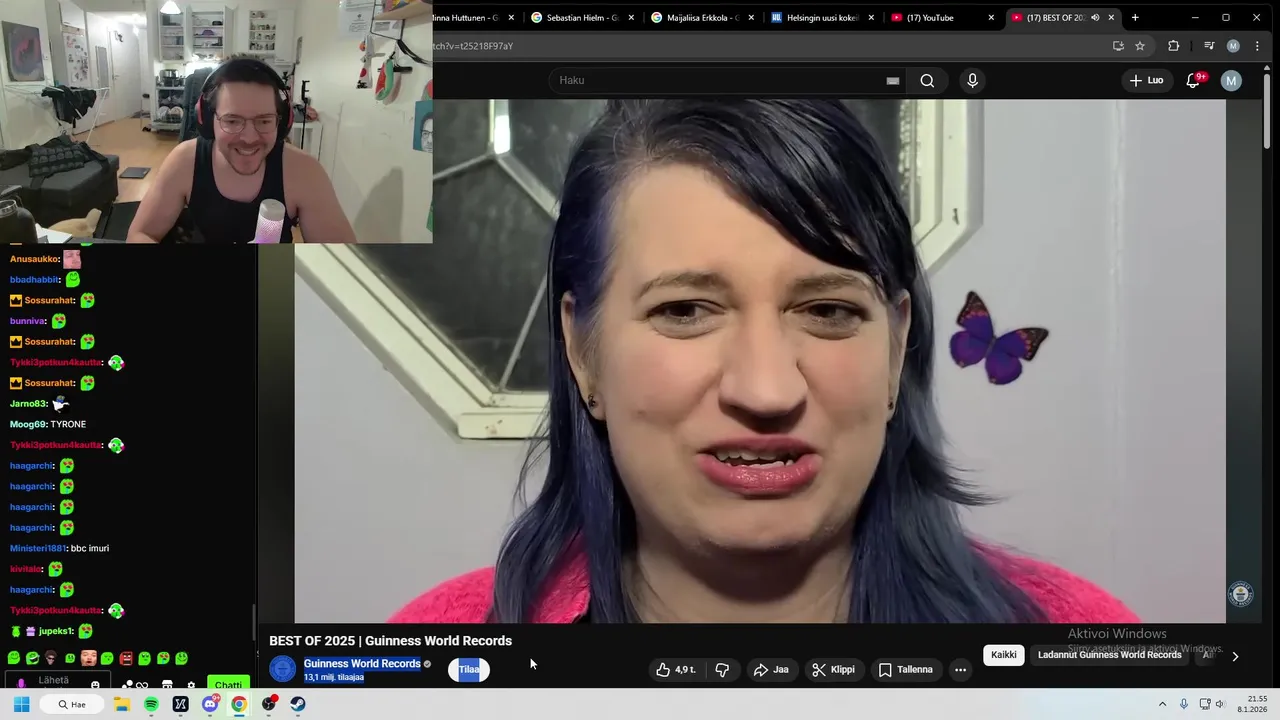Image resolution: width=1280 pixels, height=720 pixels.
Task: Mute the playing BEST OF tab audio
Action: (1095, 18)
